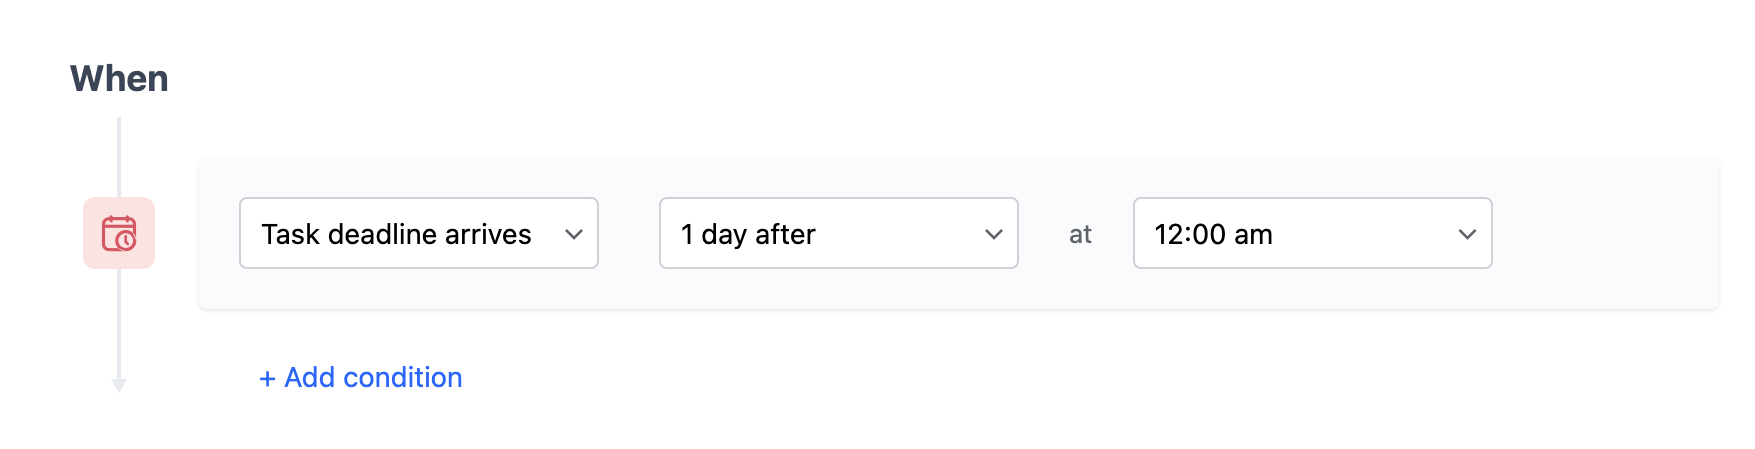Screen dimensions: 1755x449
Task: Click the vertical timeline line below When
Action: 119,157
